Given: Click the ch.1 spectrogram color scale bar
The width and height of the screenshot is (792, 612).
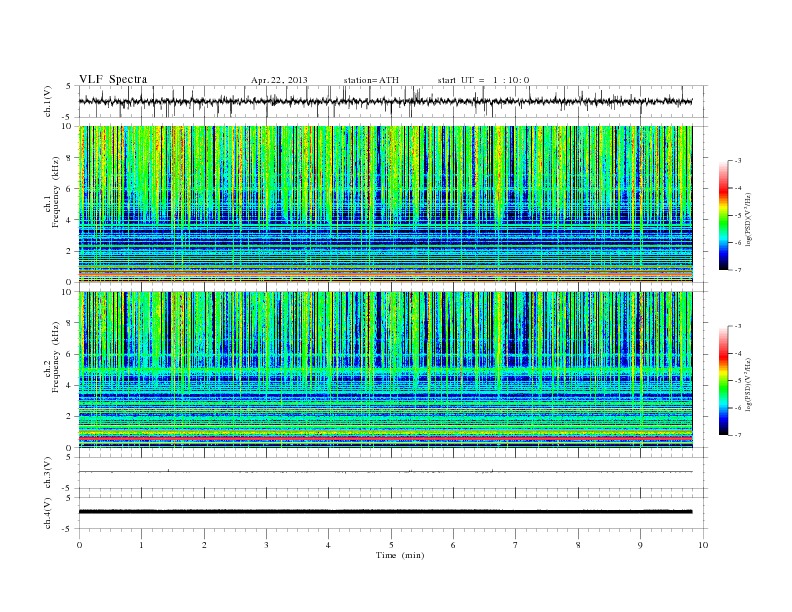Looking at the screenshot, I should (723, 216).
